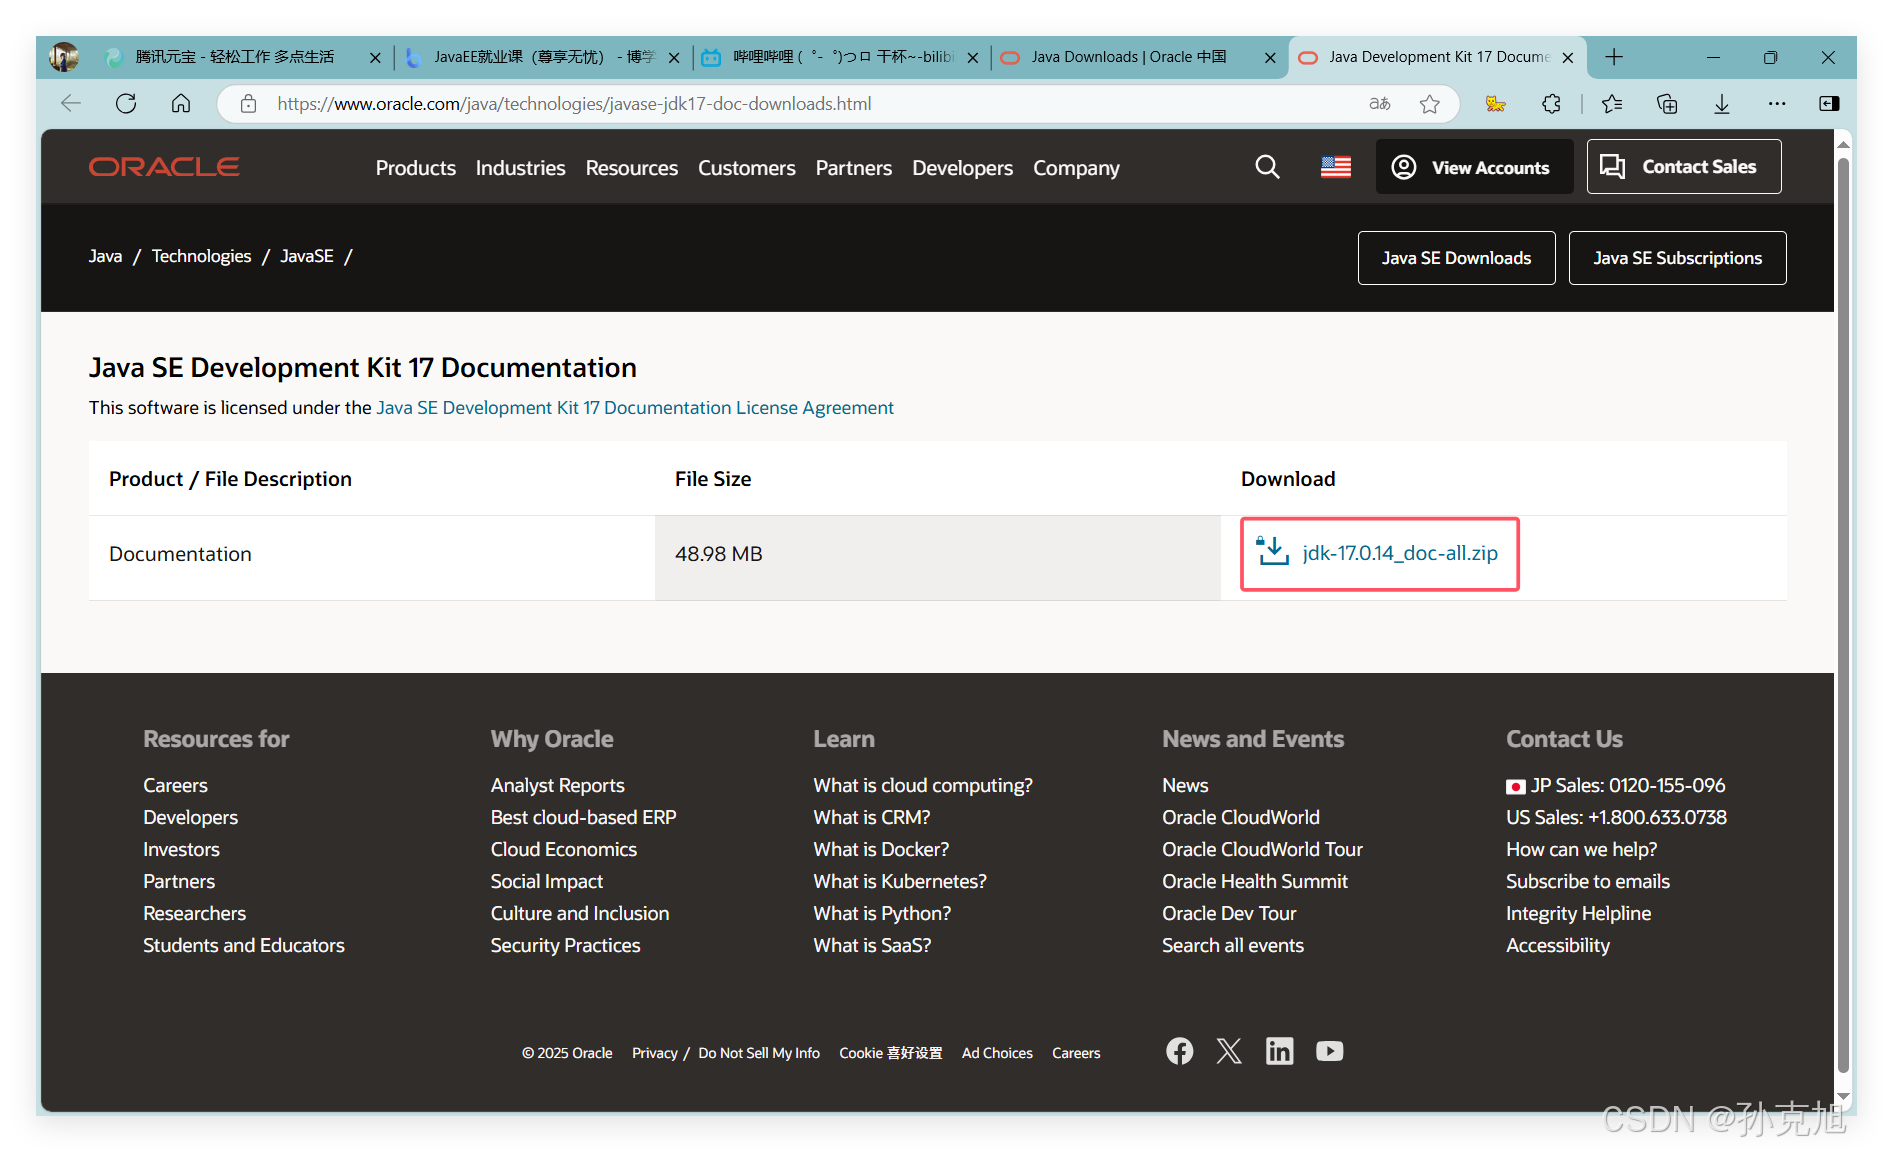
Task: Open the browser settings and more menu
Action: click(1777, 104)
